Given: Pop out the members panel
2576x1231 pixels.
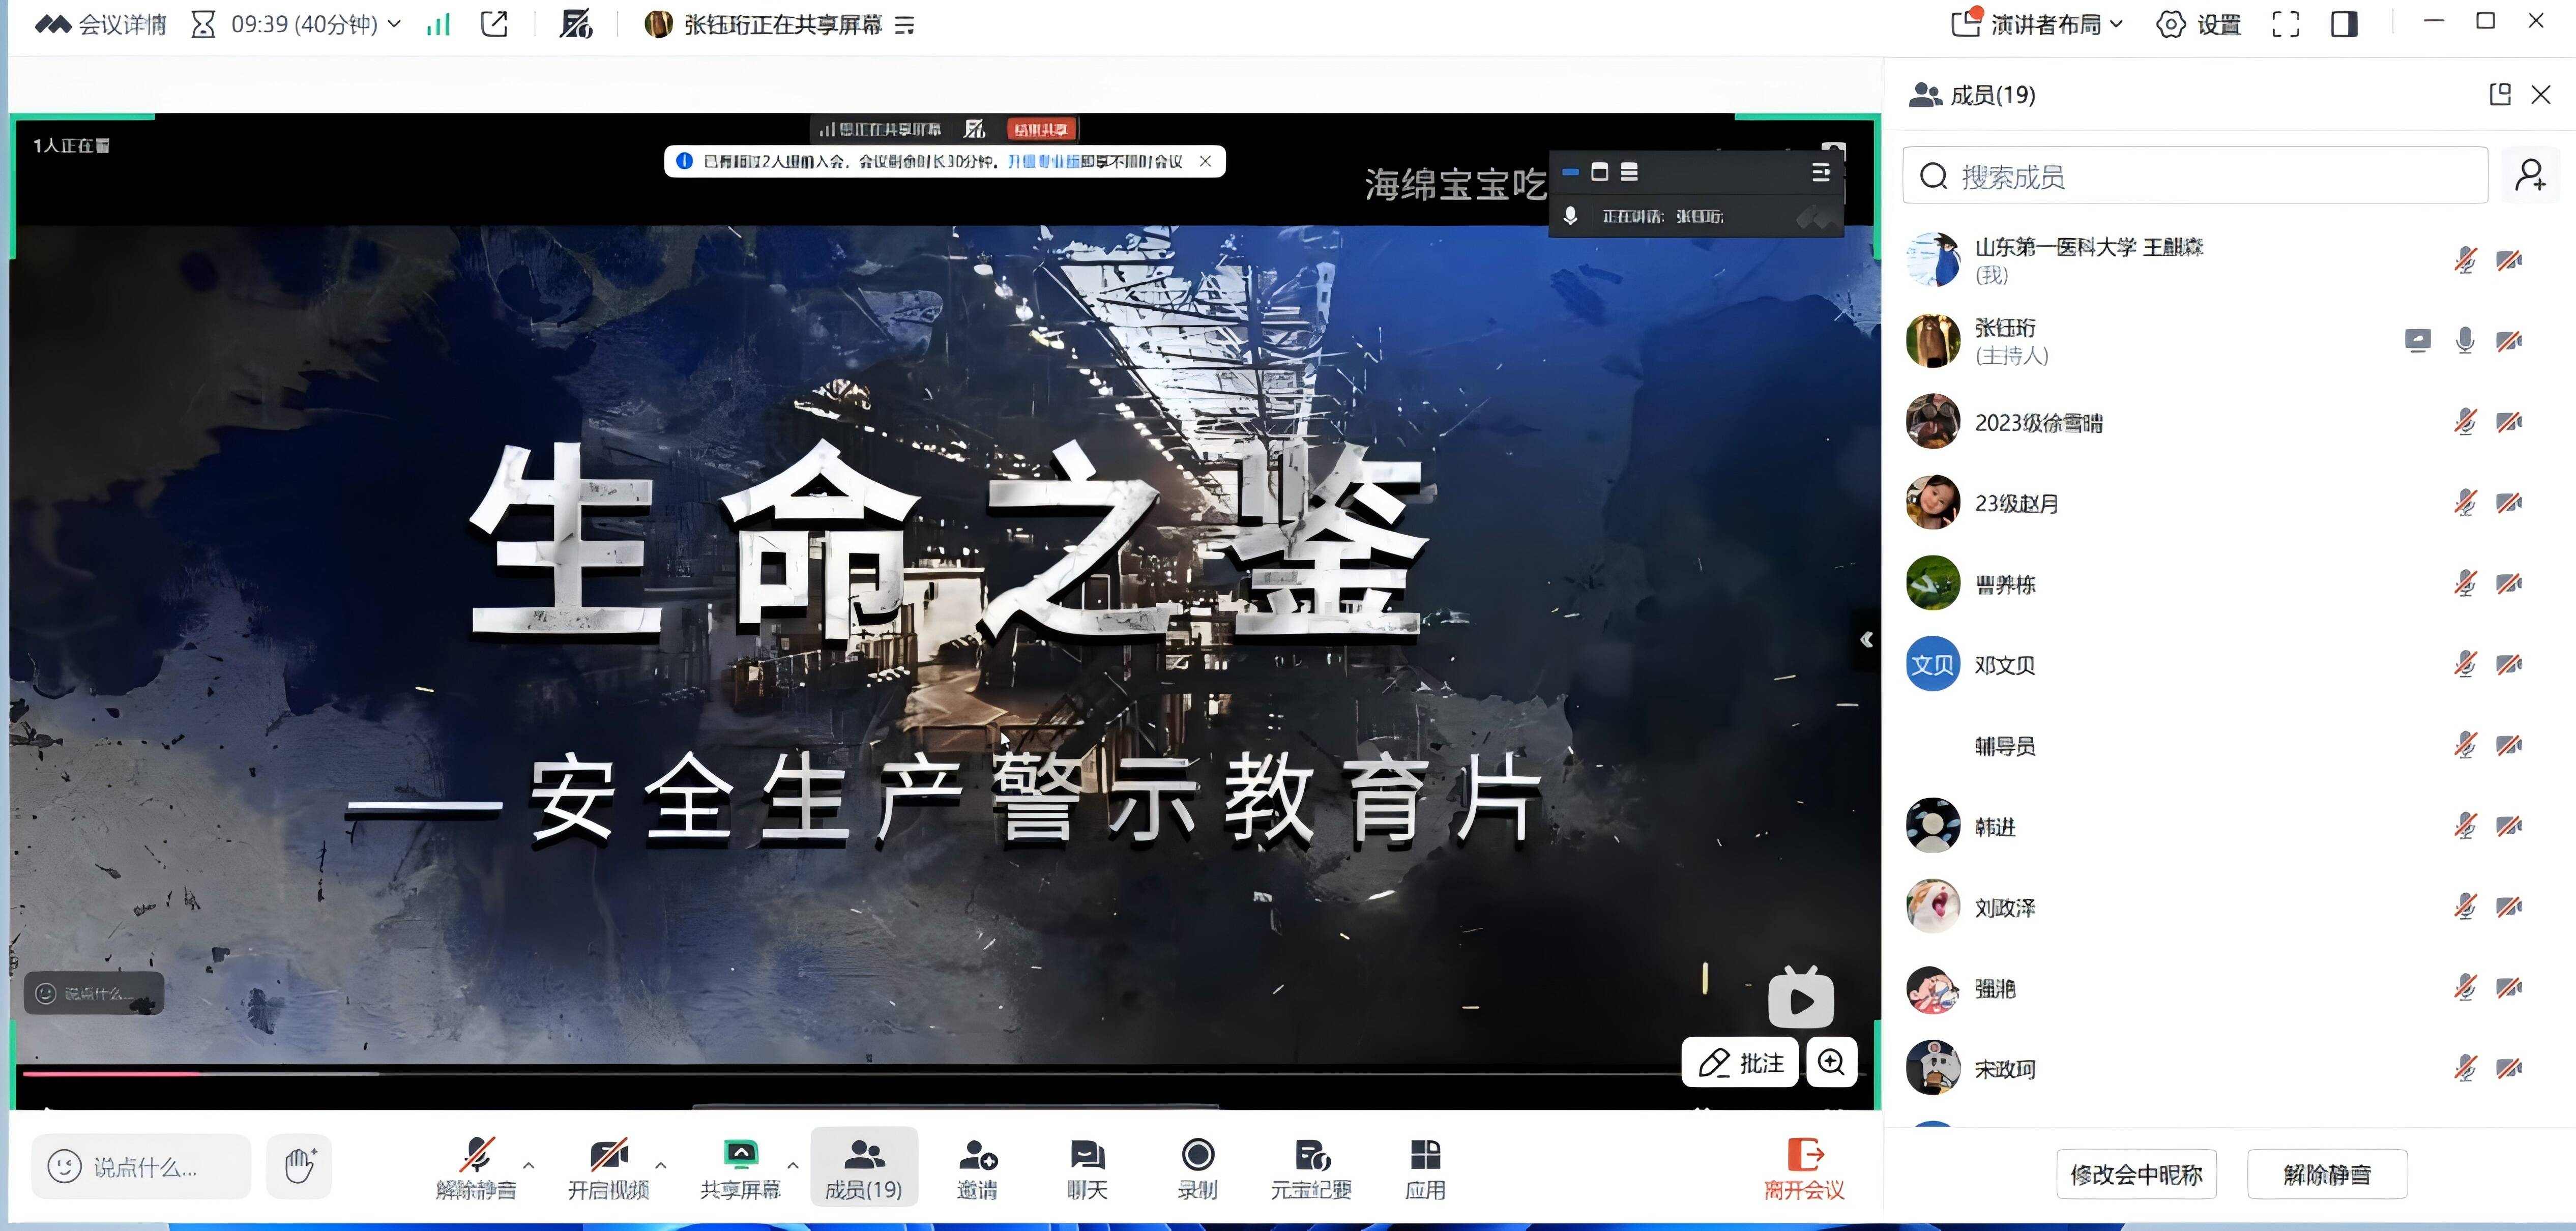Looking at the screenshot, I should pyautogui.click(x=2499, y=94).
